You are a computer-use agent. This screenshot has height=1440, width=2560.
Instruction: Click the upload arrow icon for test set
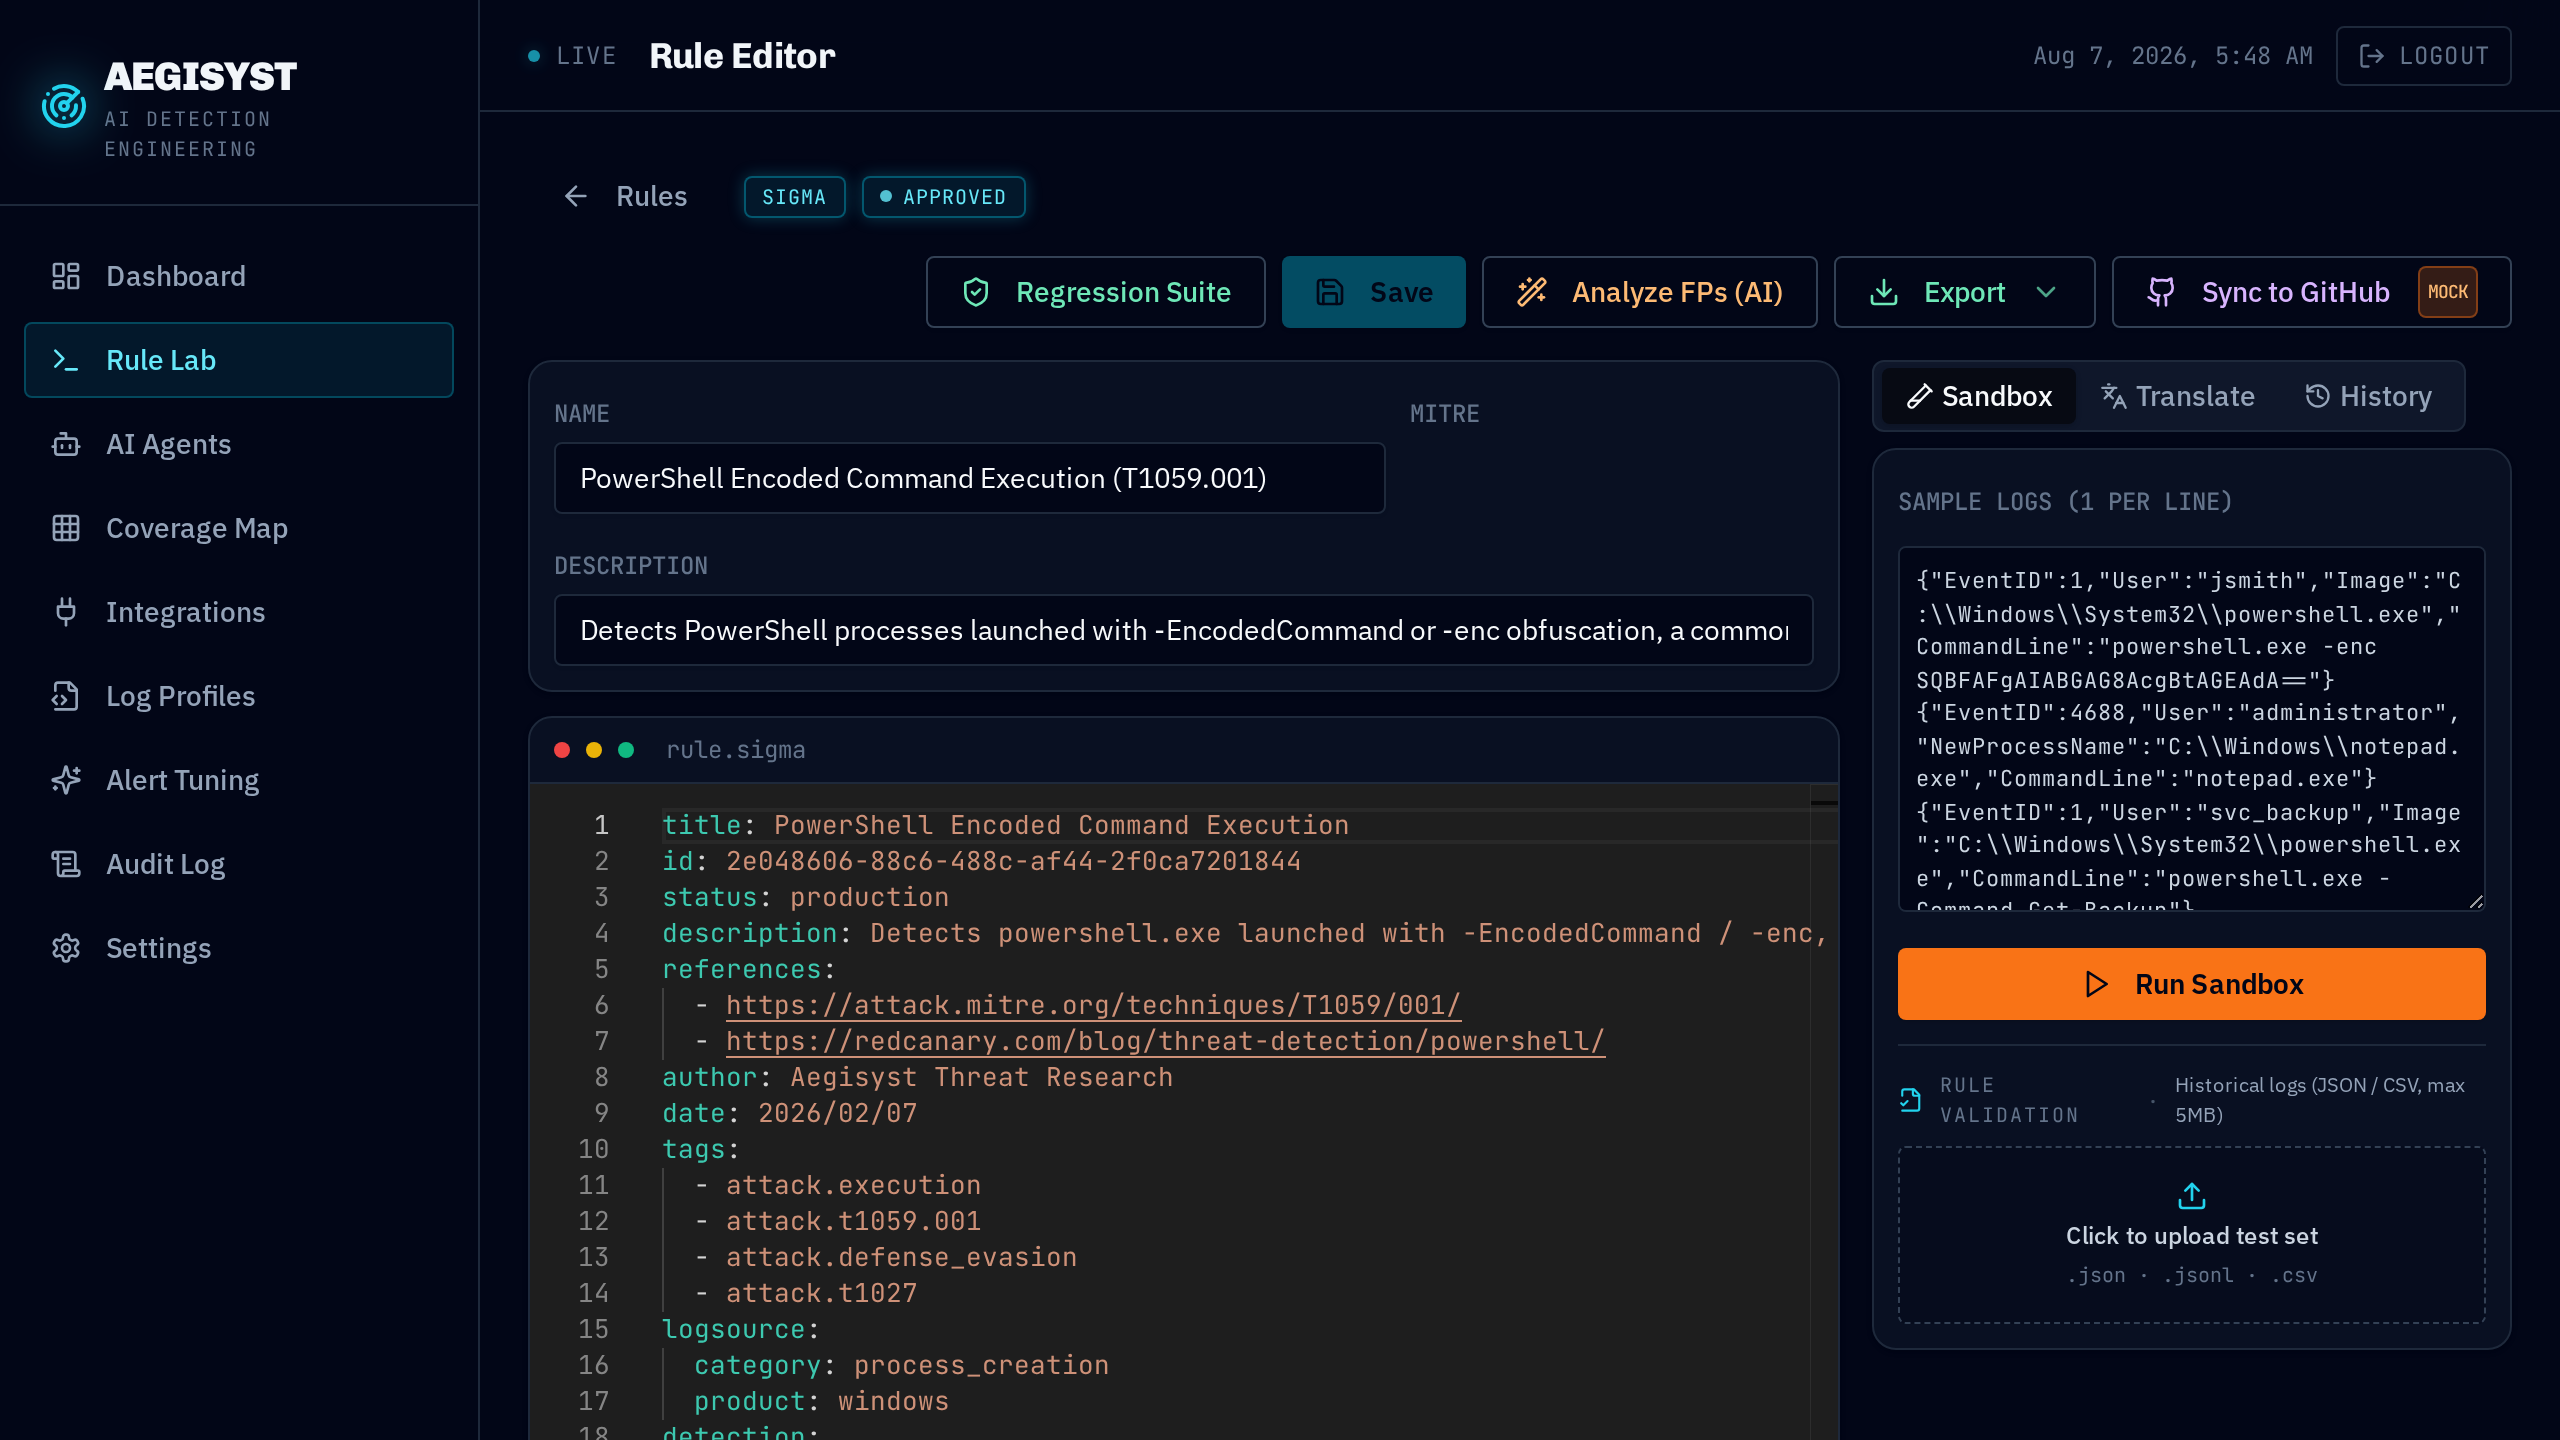2192,1196
